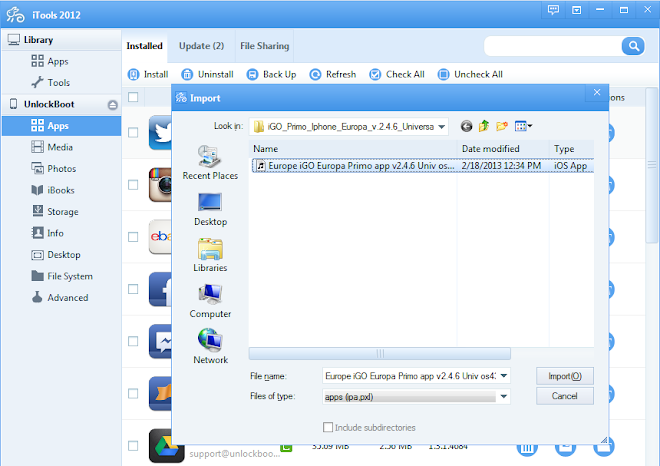This screenshot has width=660, height=466.
Task: Click Check All in toolbar
Action: pyautogui.click(x=397, y=75)
